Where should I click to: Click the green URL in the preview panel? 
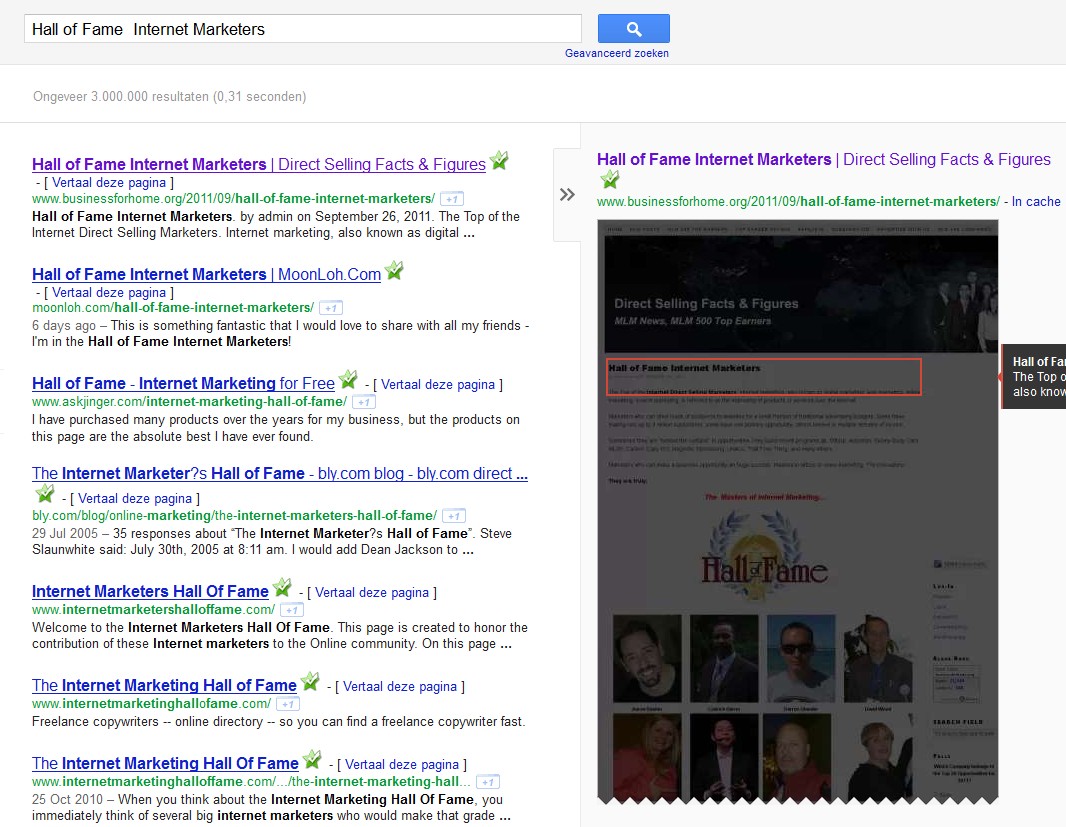click(x=798, y=201)
